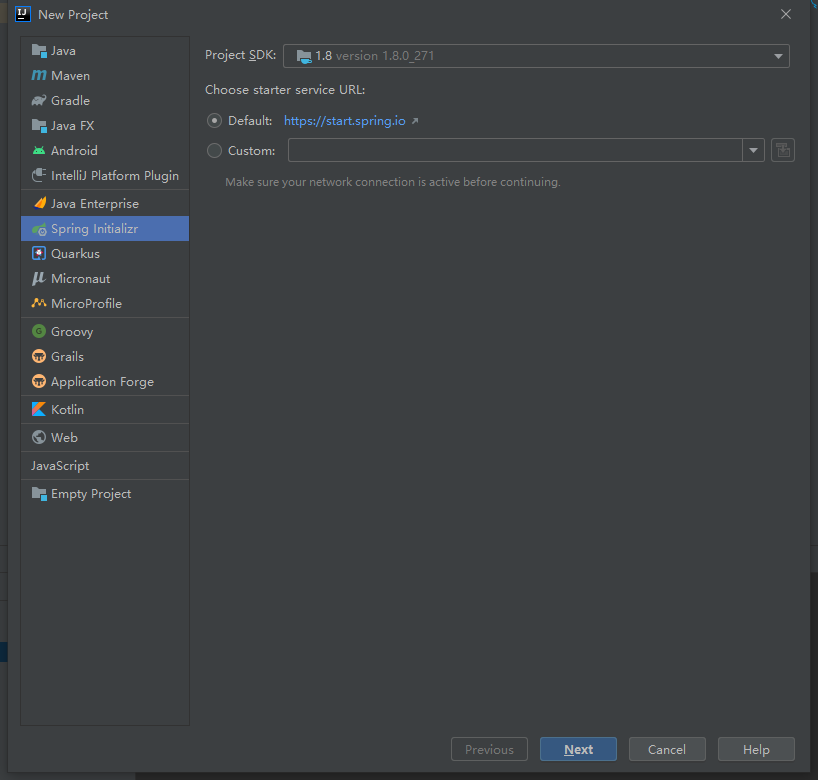The height and width of the screenshot is (780, 818).
Task: Click the Spring Initializr leaf icon
Action: (39, 229)
